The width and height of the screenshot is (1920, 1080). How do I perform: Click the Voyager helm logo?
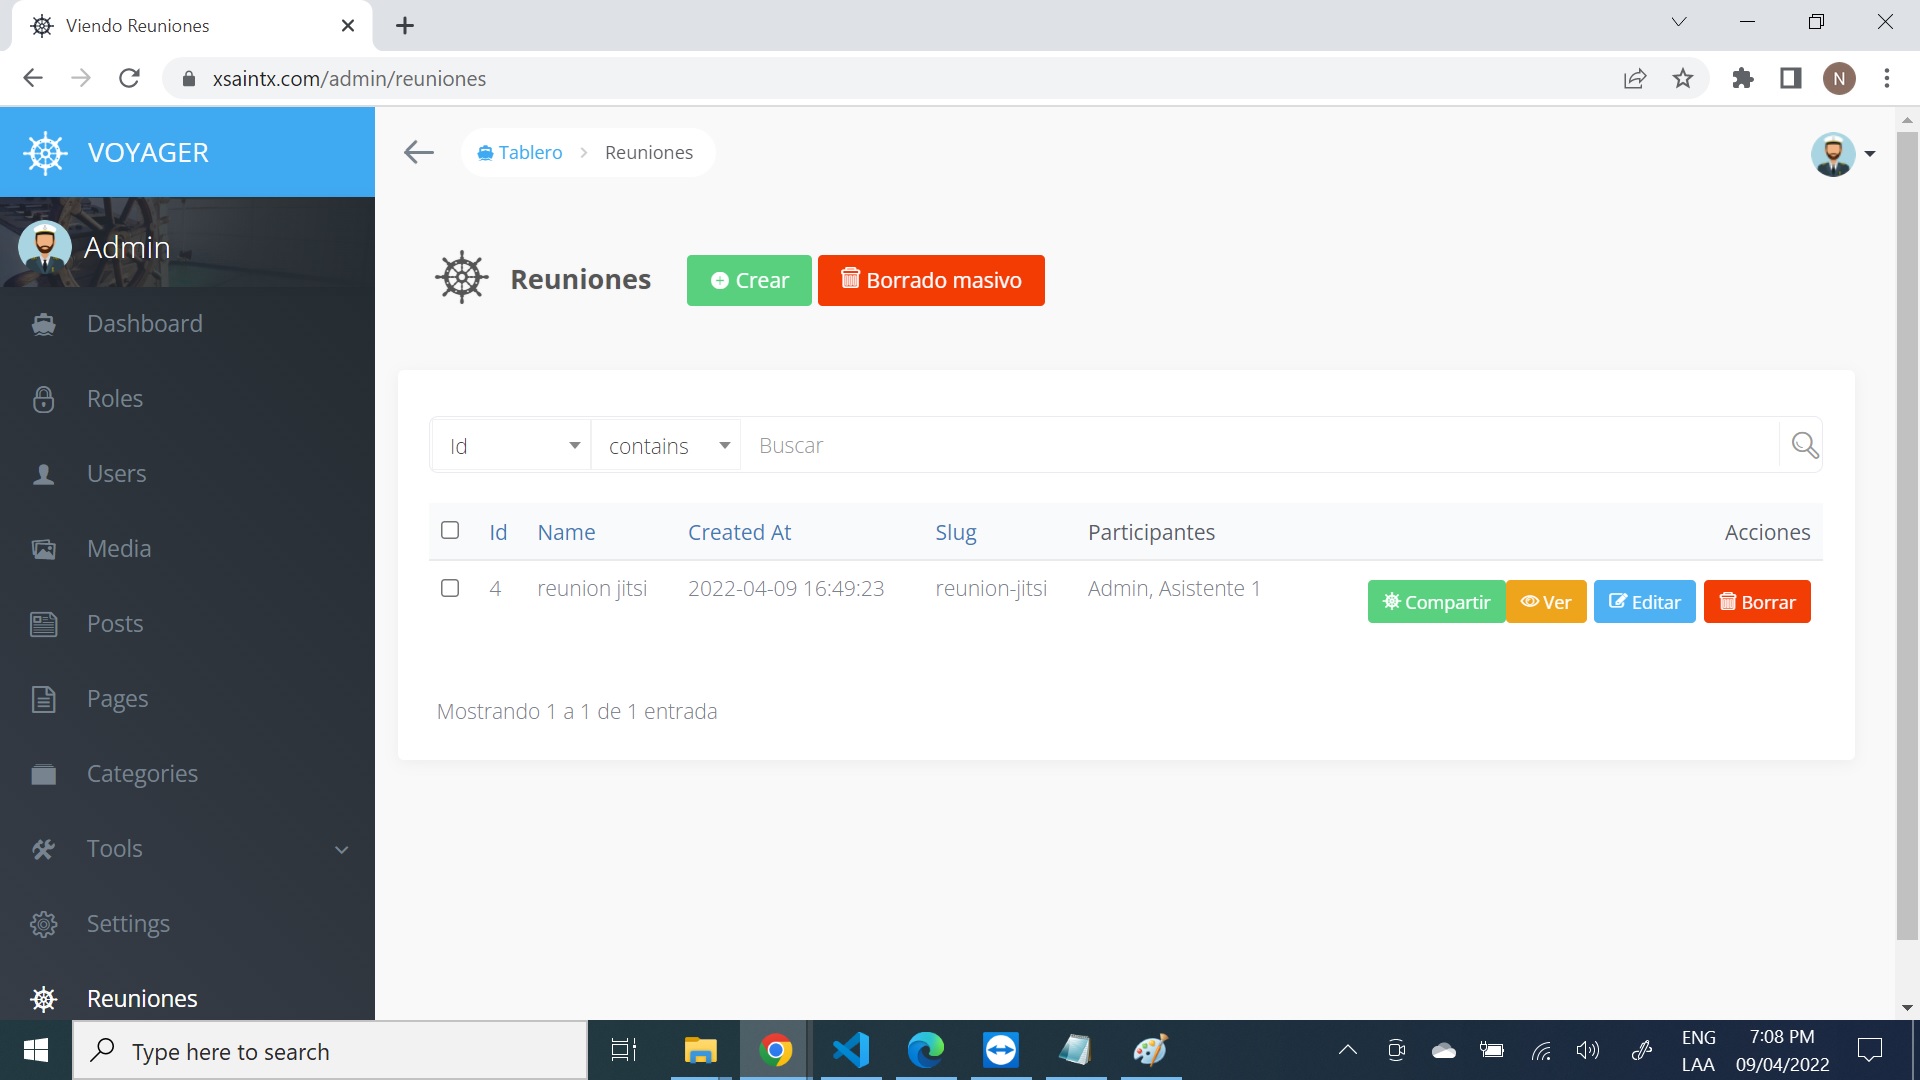click(45, 153)
